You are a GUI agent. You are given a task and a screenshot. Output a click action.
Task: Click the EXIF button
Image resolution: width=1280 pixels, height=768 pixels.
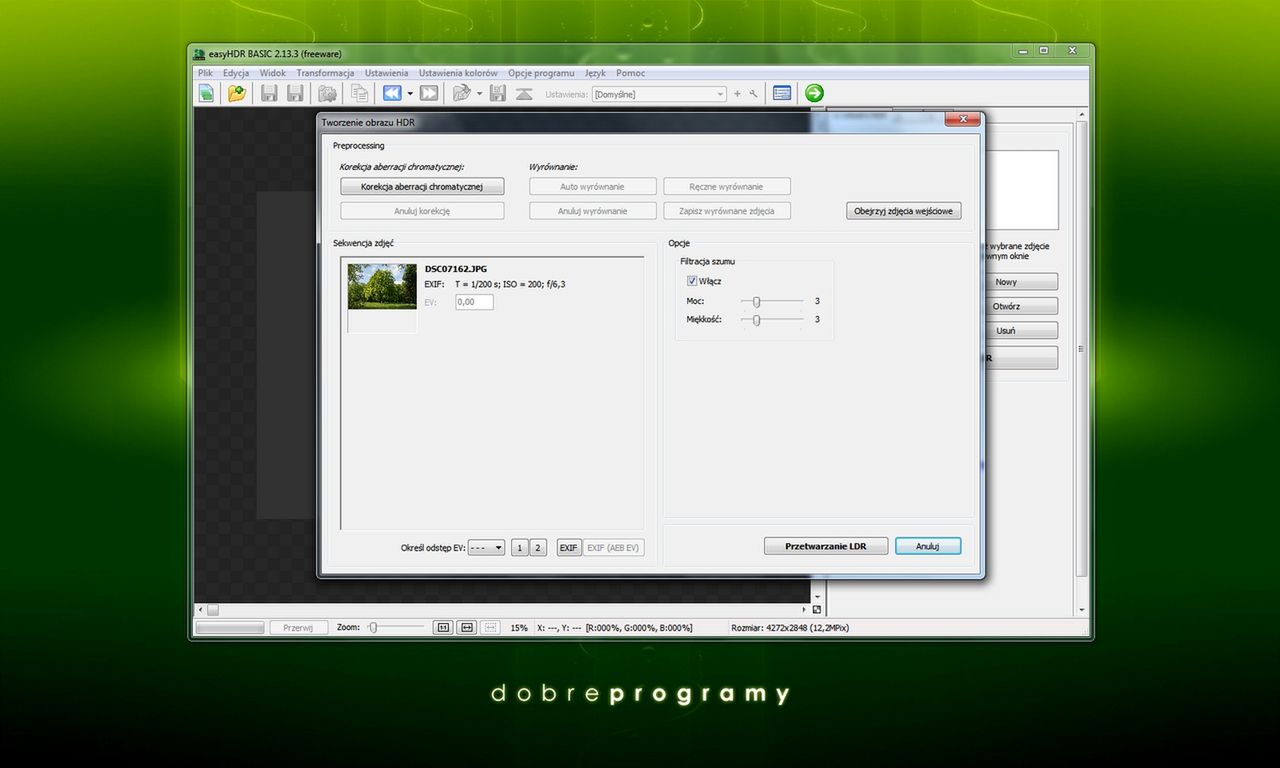pos(569,548)
